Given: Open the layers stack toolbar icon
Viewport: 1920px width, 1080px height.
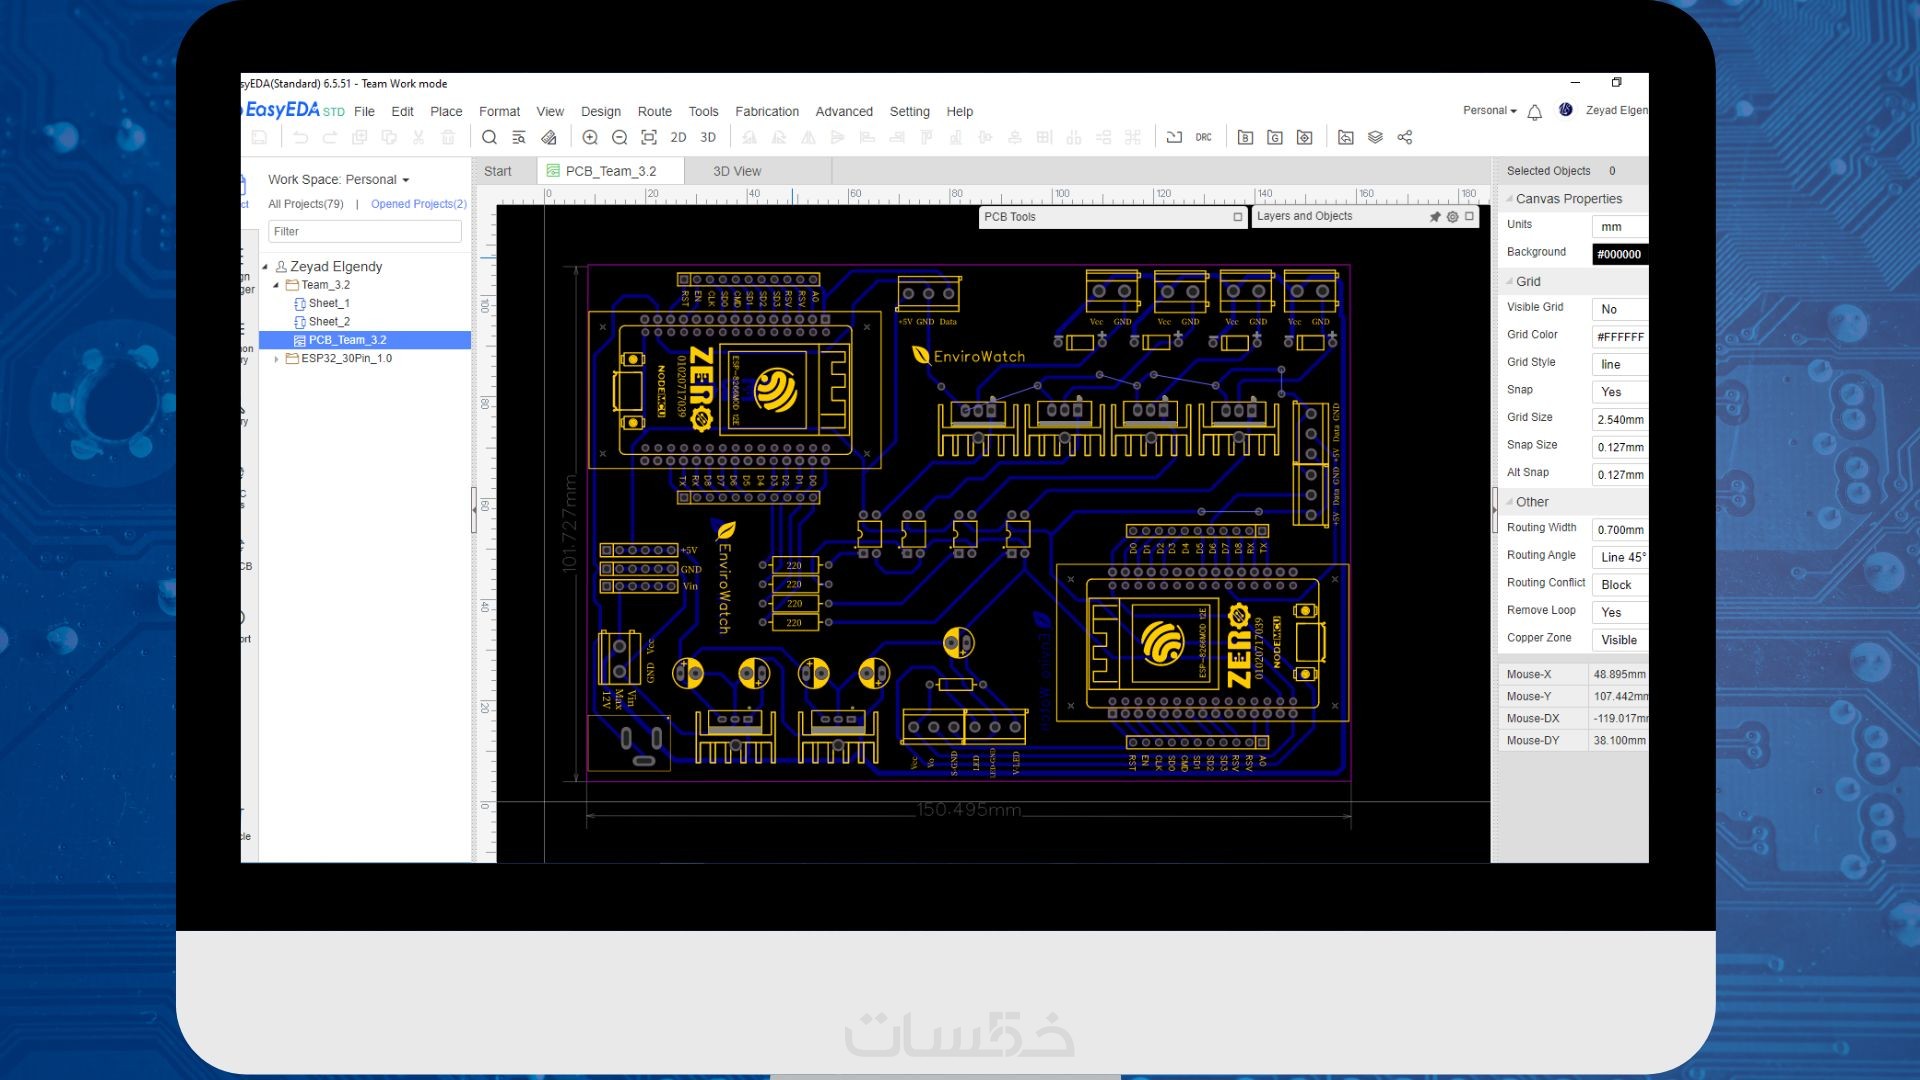Looking at the screenshot, I should [1375, 138].
